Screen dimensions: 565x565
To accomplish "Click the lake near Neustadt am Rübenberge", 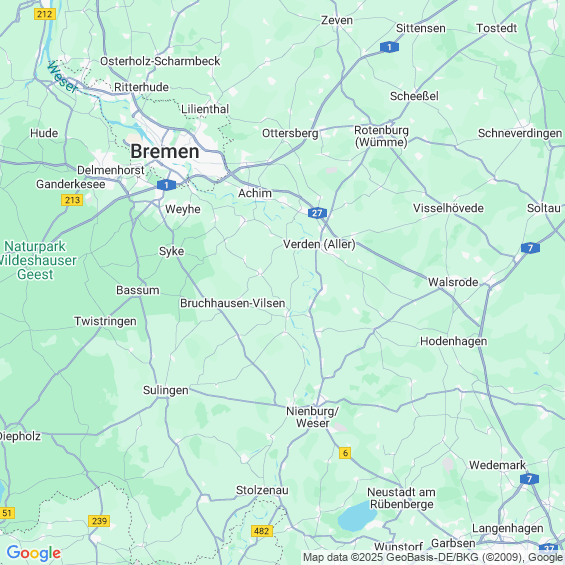I will [356, 516].
